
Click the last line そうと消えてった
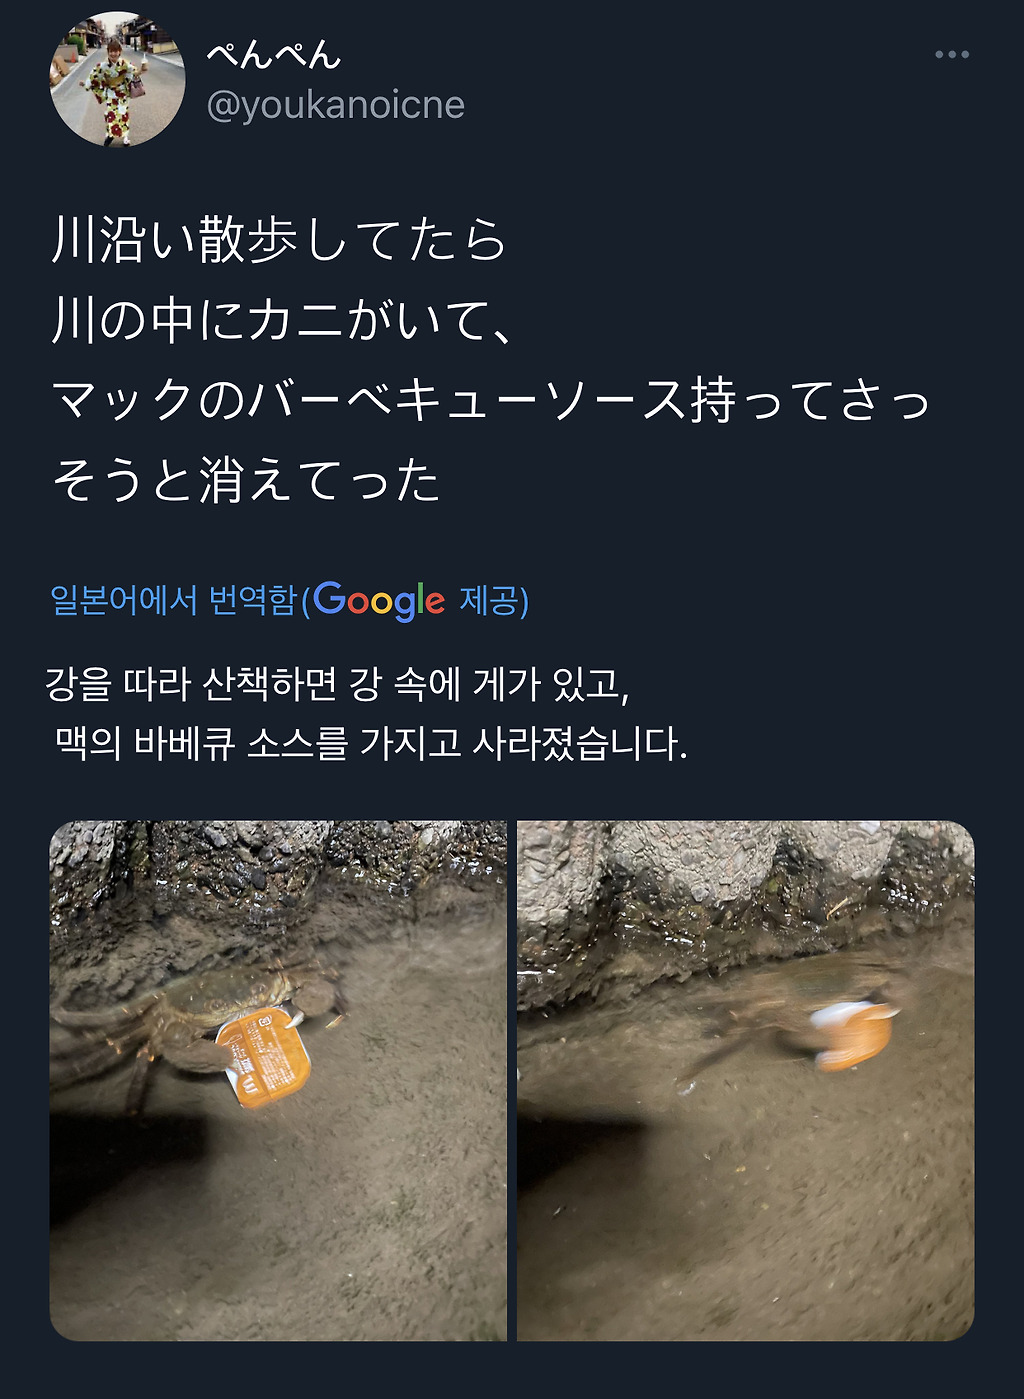click(x=246, y=480)
